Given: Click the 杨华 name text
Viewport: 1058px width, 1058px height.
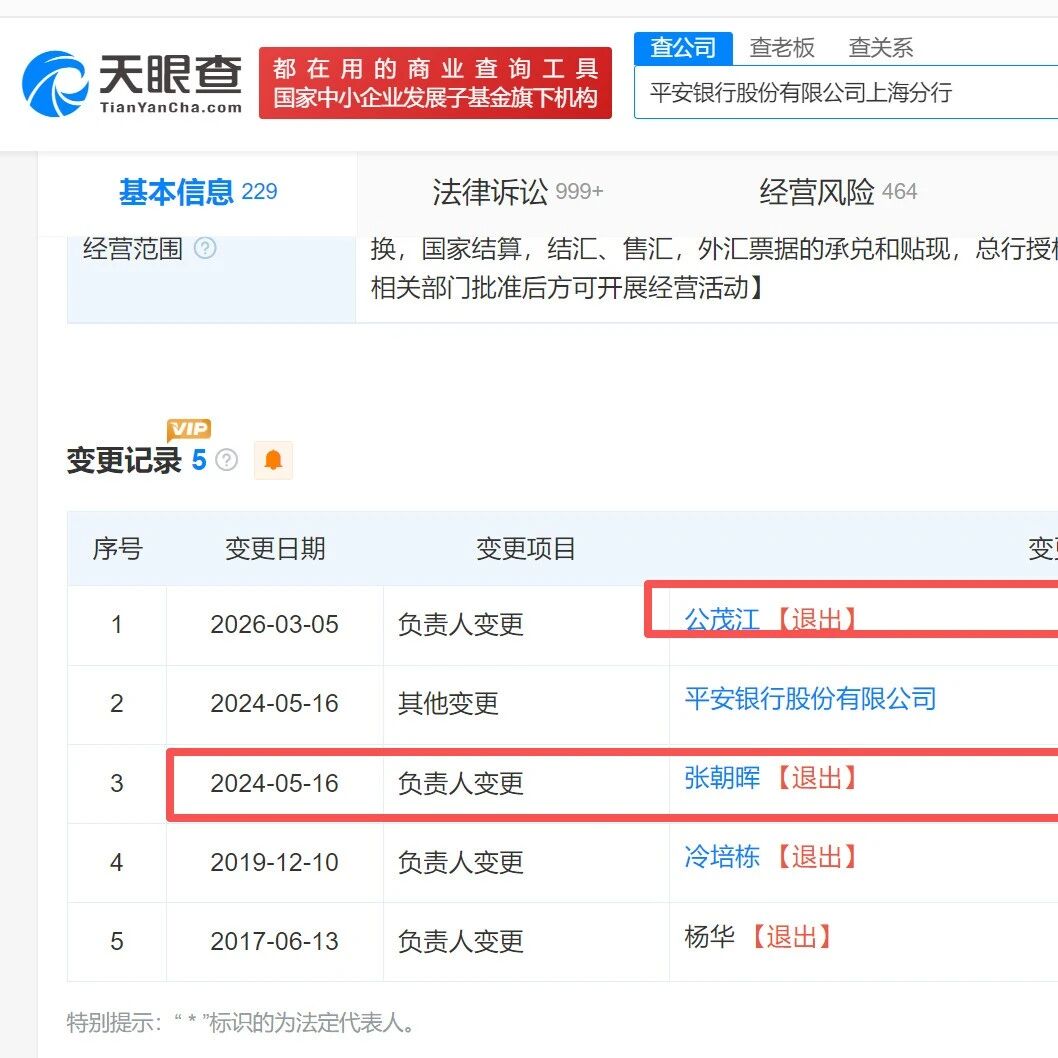Looking at the screenshot, I should click(709, 937).
